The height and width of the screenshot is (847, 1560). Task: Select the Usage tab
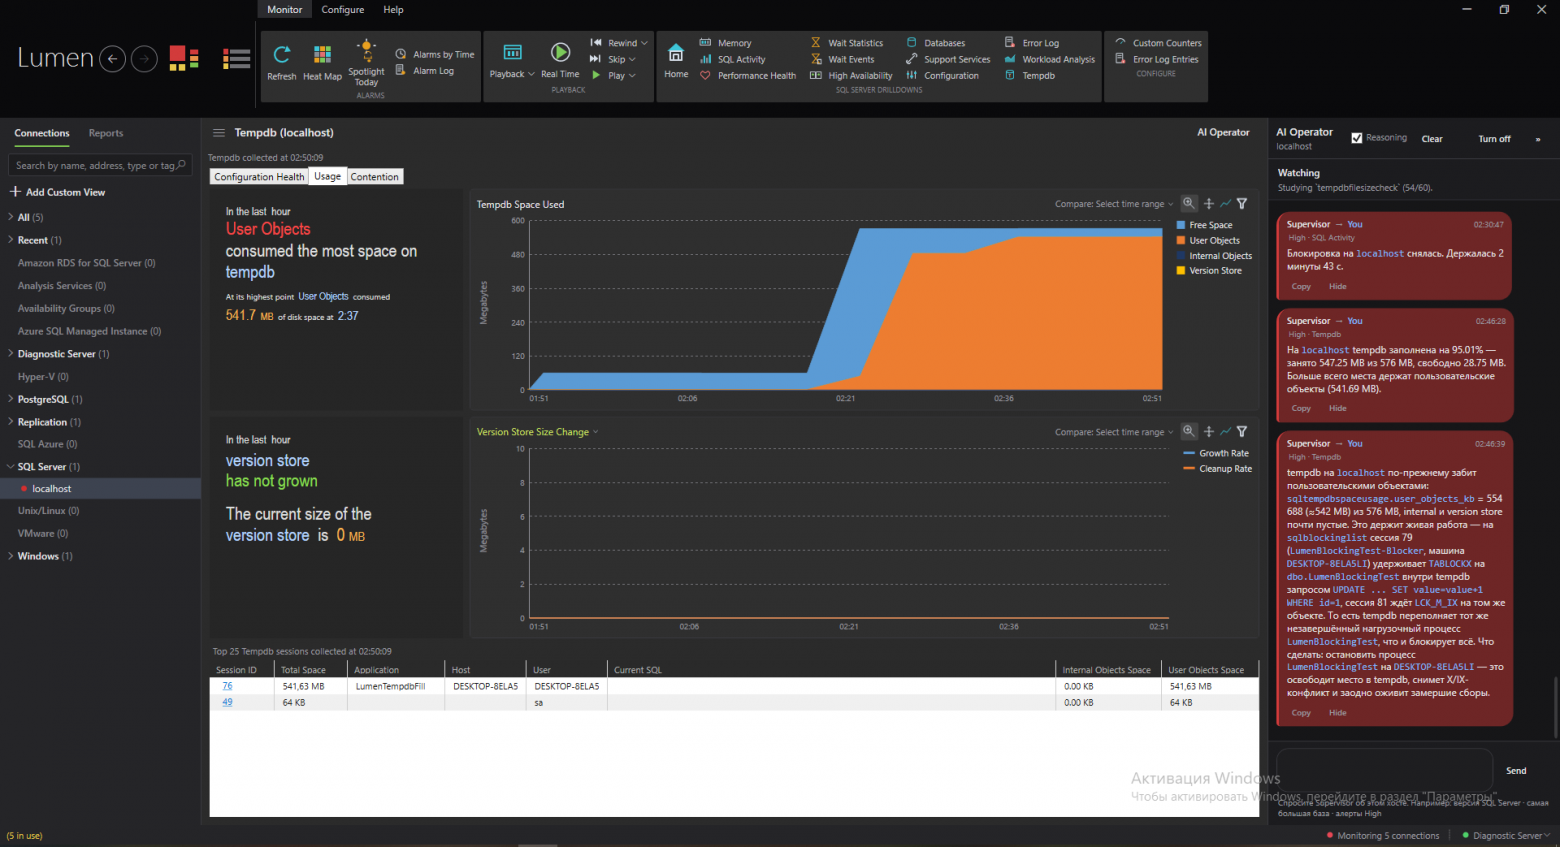[x=327, y=176]
